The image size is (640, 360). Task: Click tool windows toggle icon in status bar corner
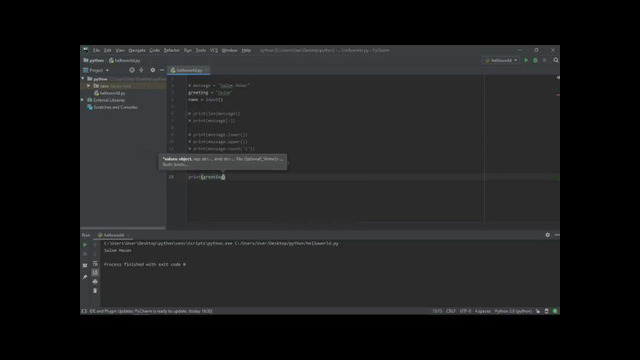pyautogui.click(x=84, y=311)
